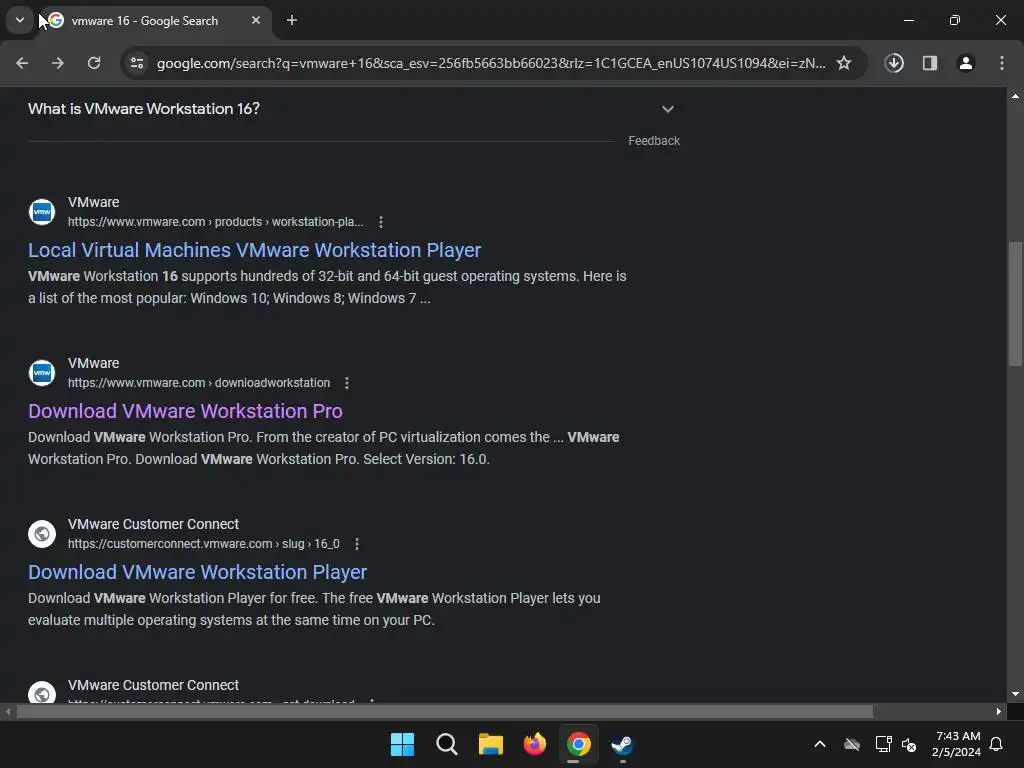Click the scroll down arrow
The image size is (1024, 768).
1015,694
